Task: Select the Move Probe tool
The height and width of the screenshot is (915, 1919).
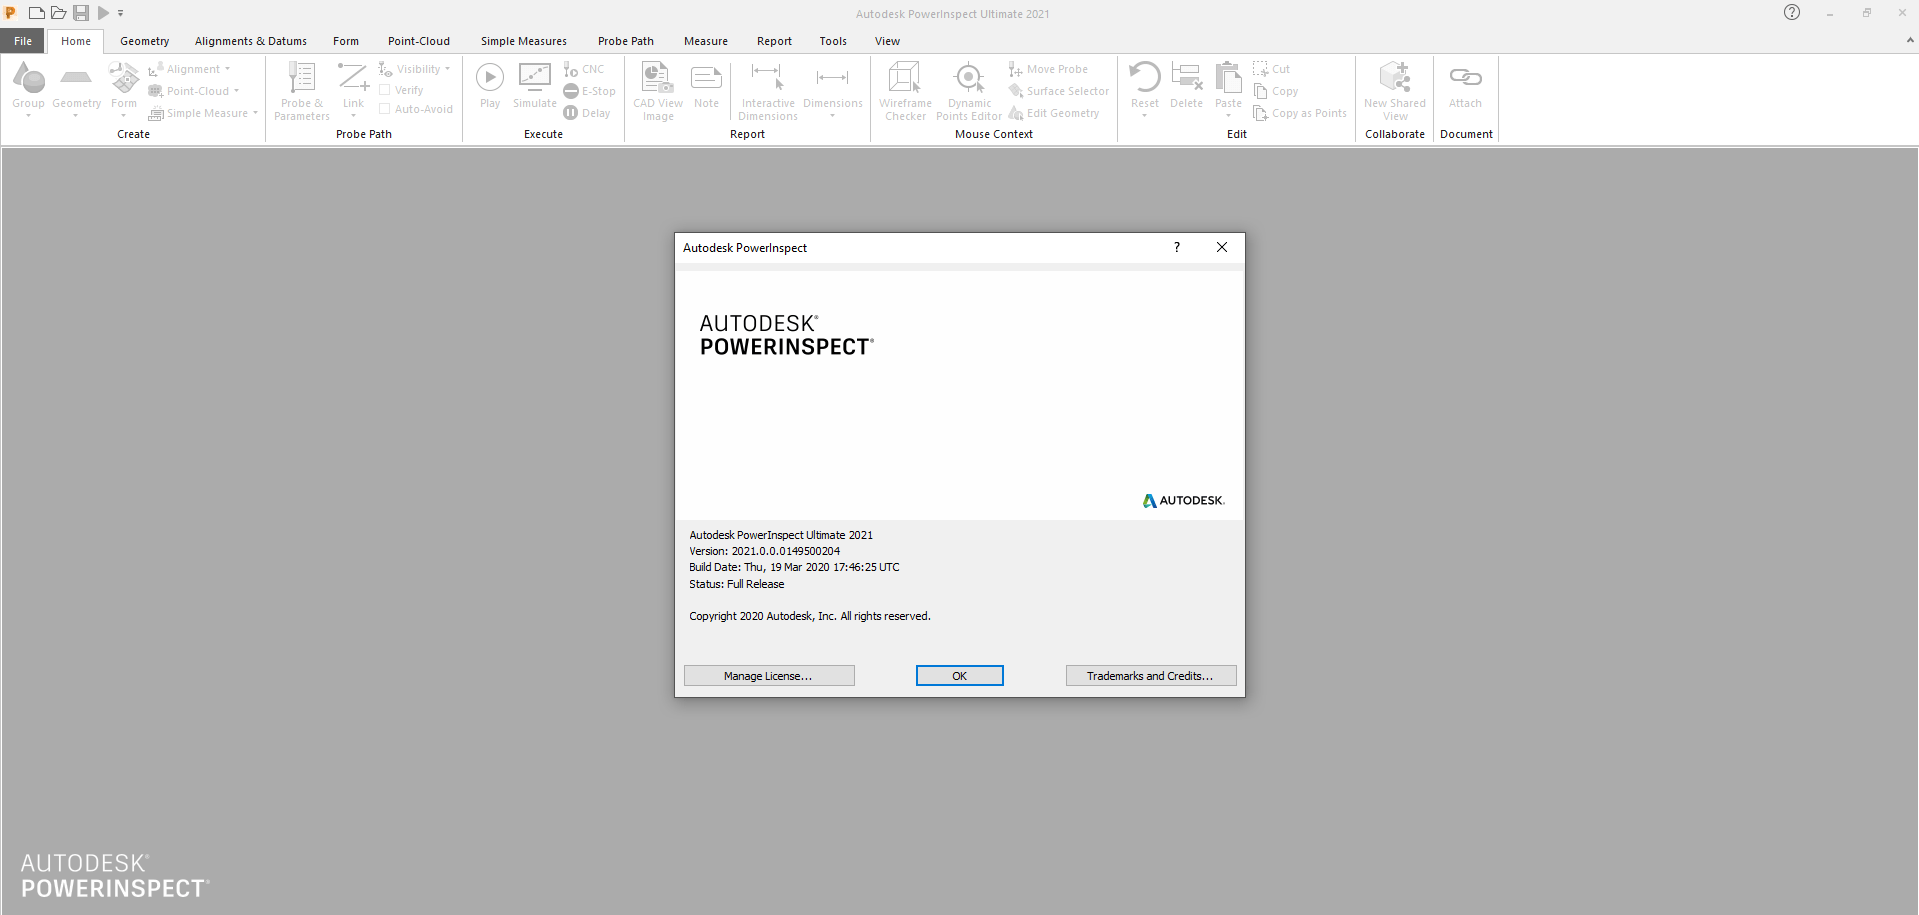Action: [1048, 69]
